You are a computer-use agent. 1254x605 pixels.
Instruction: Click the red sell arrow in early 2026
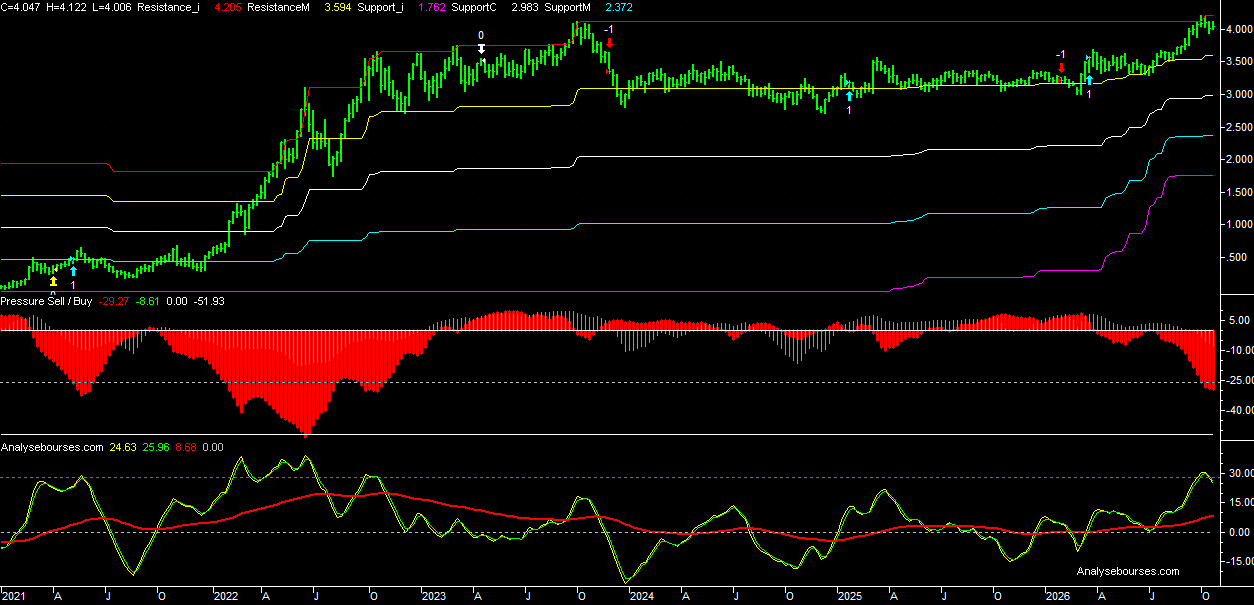tap(1061, 68)
